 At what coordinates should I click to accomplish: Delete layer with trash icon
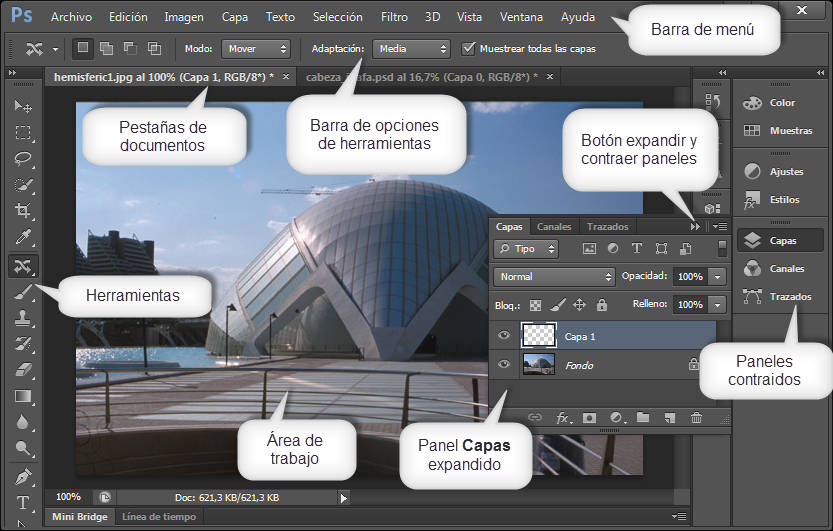[x=696, y=418]
